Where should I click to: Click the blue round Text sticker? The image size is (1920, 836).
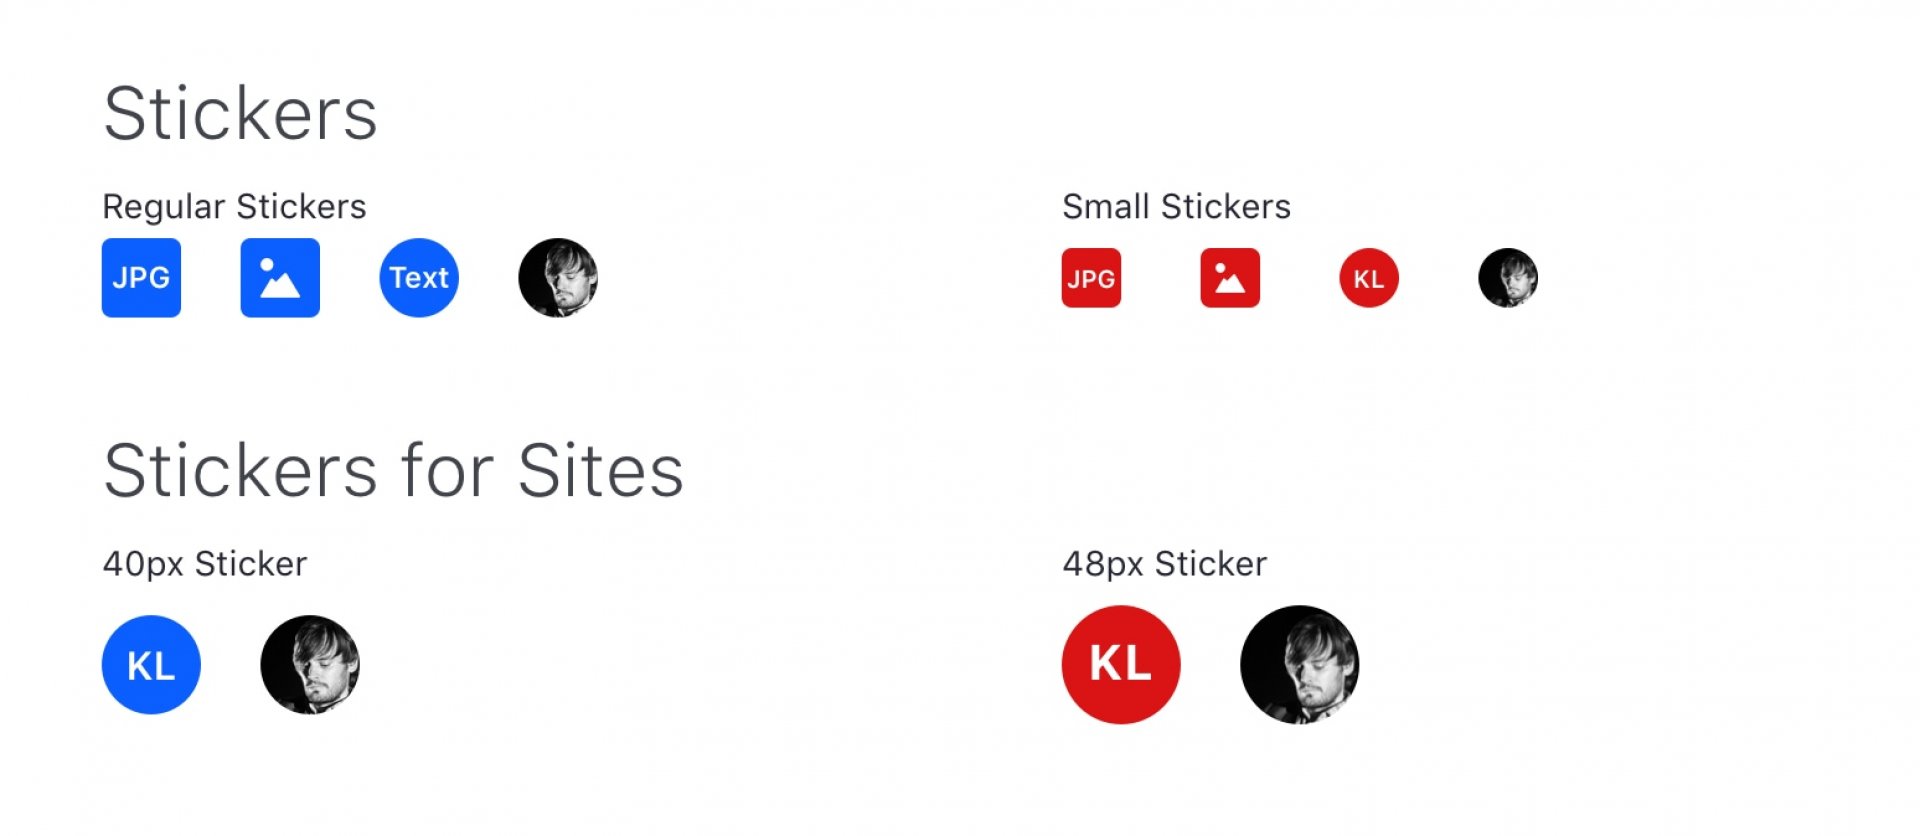click(419, 278)
